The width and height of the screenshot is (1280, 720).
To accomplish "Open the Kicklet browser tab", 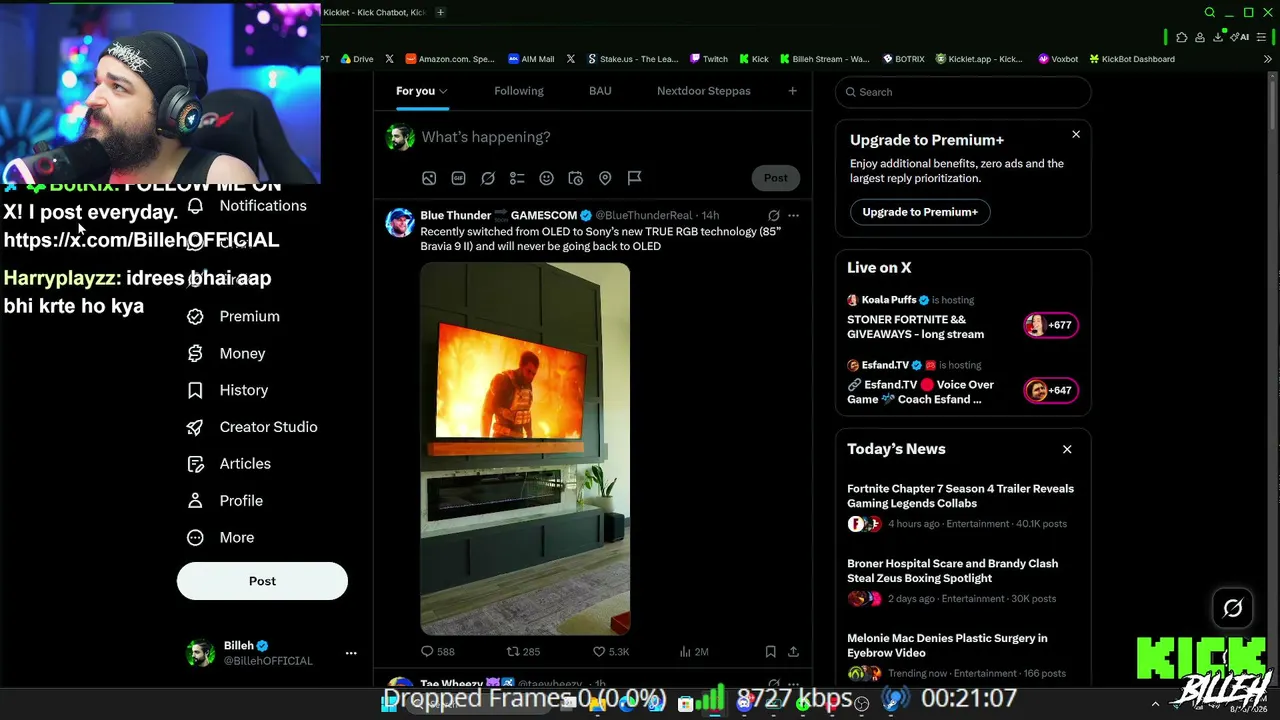I will (x=374, y=12).
